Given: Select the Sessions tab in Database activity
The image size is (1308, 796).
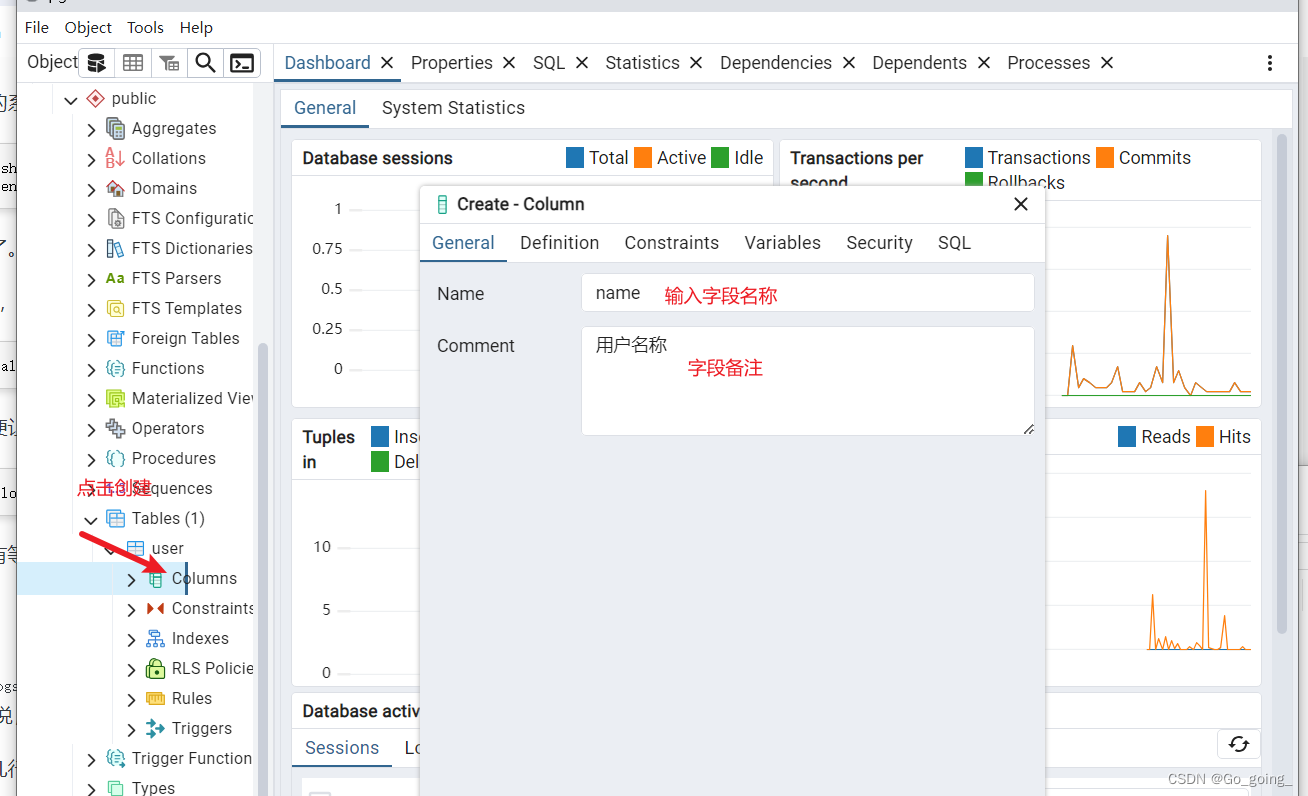Looking at the screenshot, I should [x=342, y=748].
